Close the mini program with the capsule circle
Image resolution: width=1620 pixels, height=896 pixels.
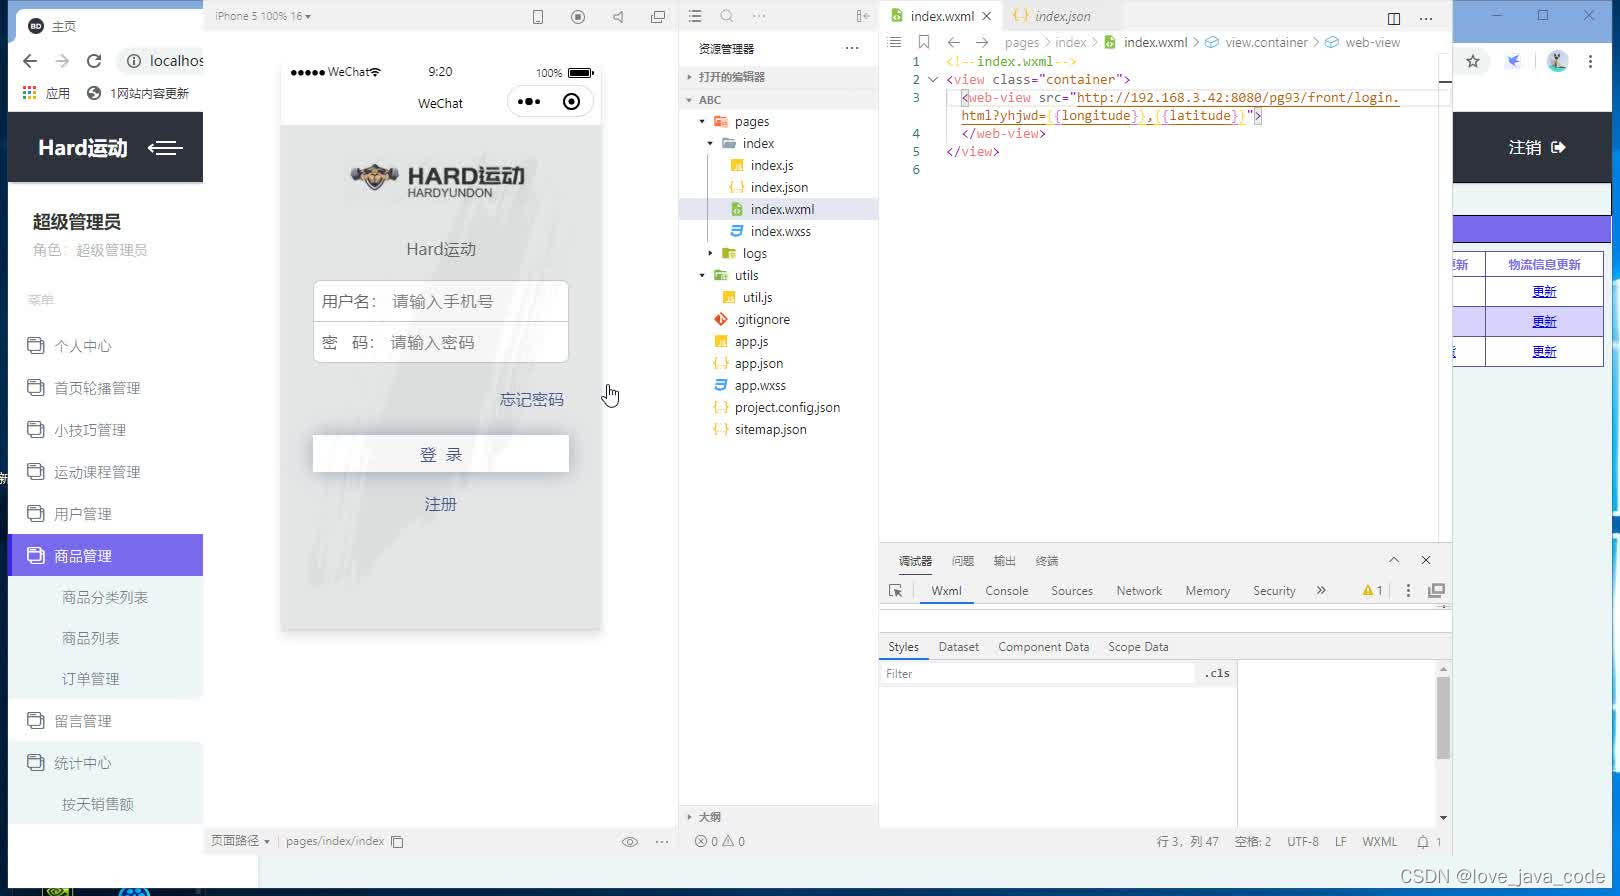[x=571, y=101]
